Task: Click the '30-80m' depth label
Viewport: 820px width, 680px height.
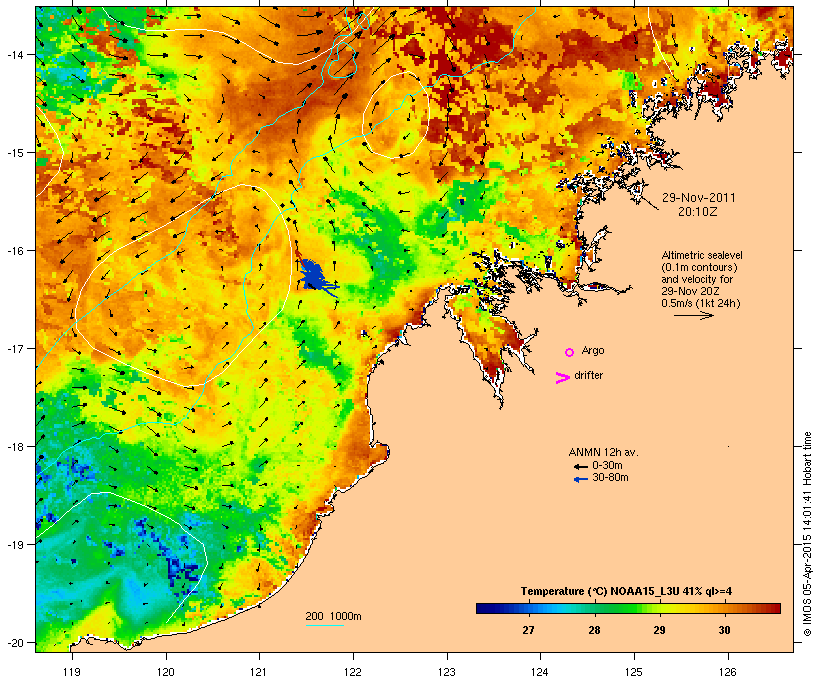Action: coord(610,478)
